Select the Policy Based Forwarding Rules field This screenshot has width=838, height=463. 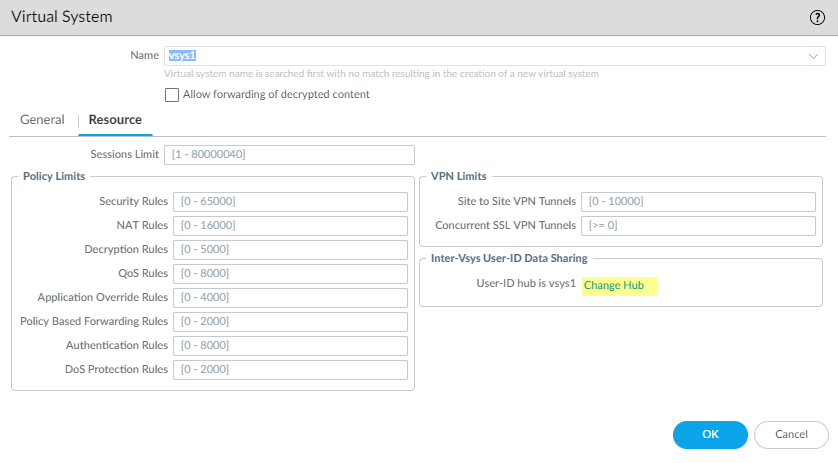[x=290, y=322]
